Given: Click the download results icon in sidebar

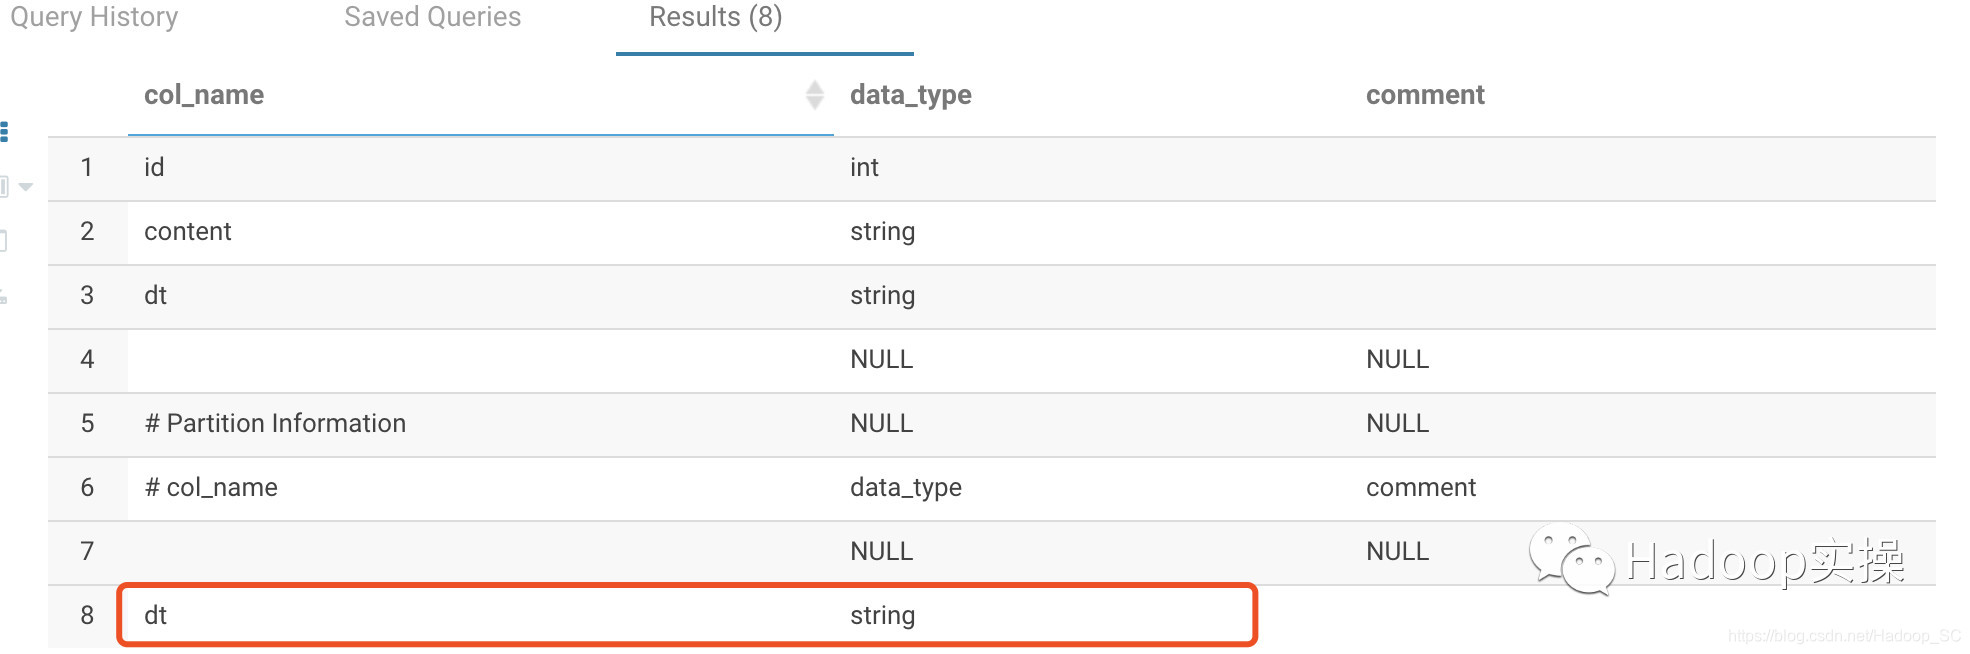Looking at the screenshot, I should pos(4,296).
